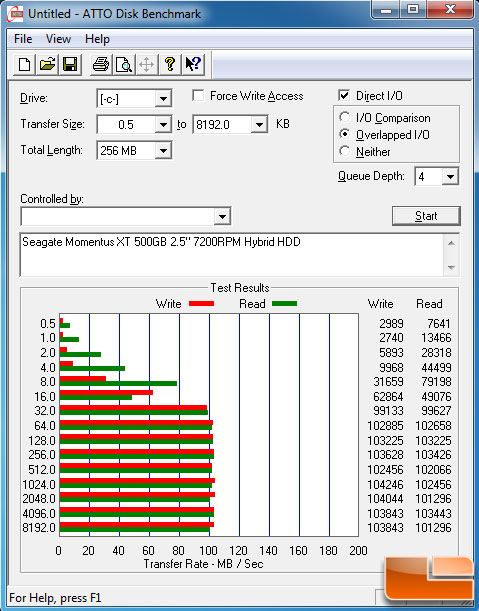Image resolution: width=479 pixels, height=611 pixels.
Task: Click the ATTO app icon in title bar
Action: pyautogui.click(x=15, y=14)
